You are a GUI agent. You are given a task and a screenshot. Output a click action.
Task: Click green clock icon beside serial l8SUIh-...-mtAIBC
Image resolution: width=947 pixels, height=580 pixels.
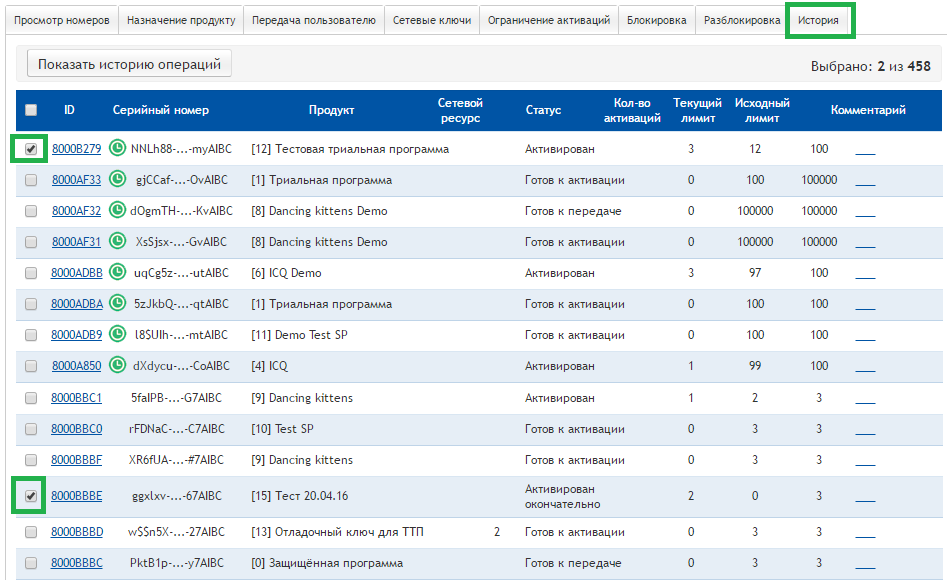[118, 335]
